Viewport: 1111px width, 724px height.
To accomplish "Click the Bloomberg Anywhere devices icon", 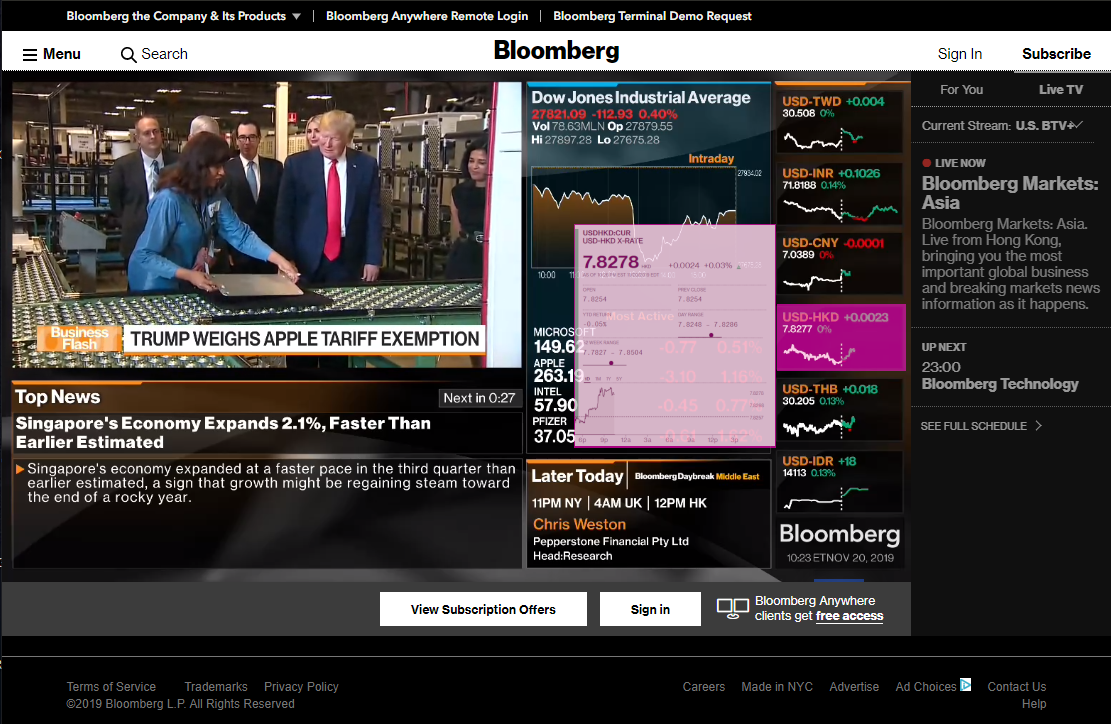I will 733,608.
